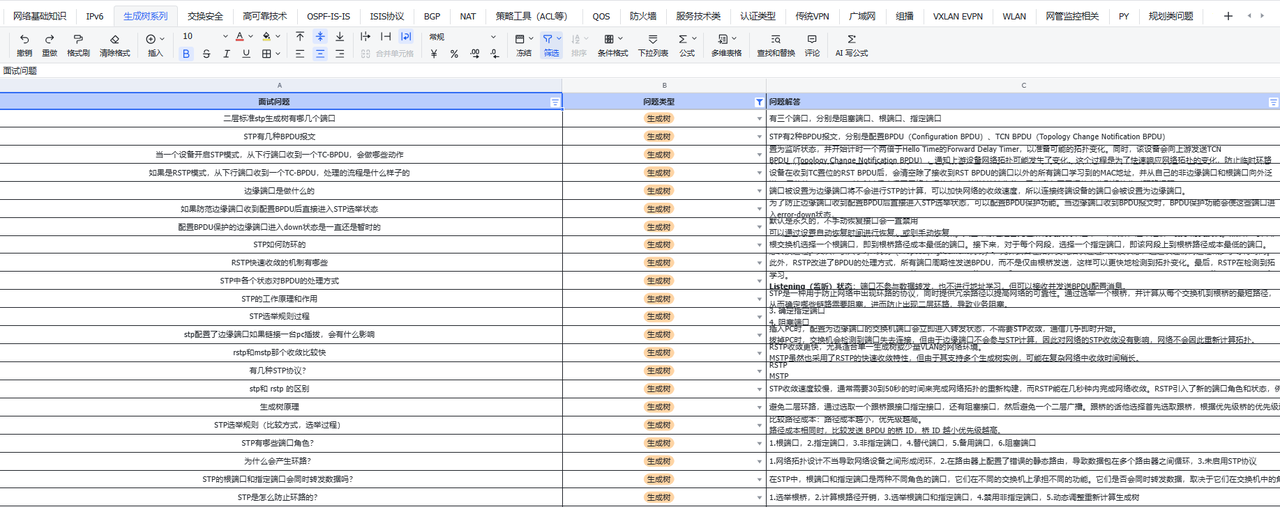
Task: Apply percent % format
Action: pos(454,54)
